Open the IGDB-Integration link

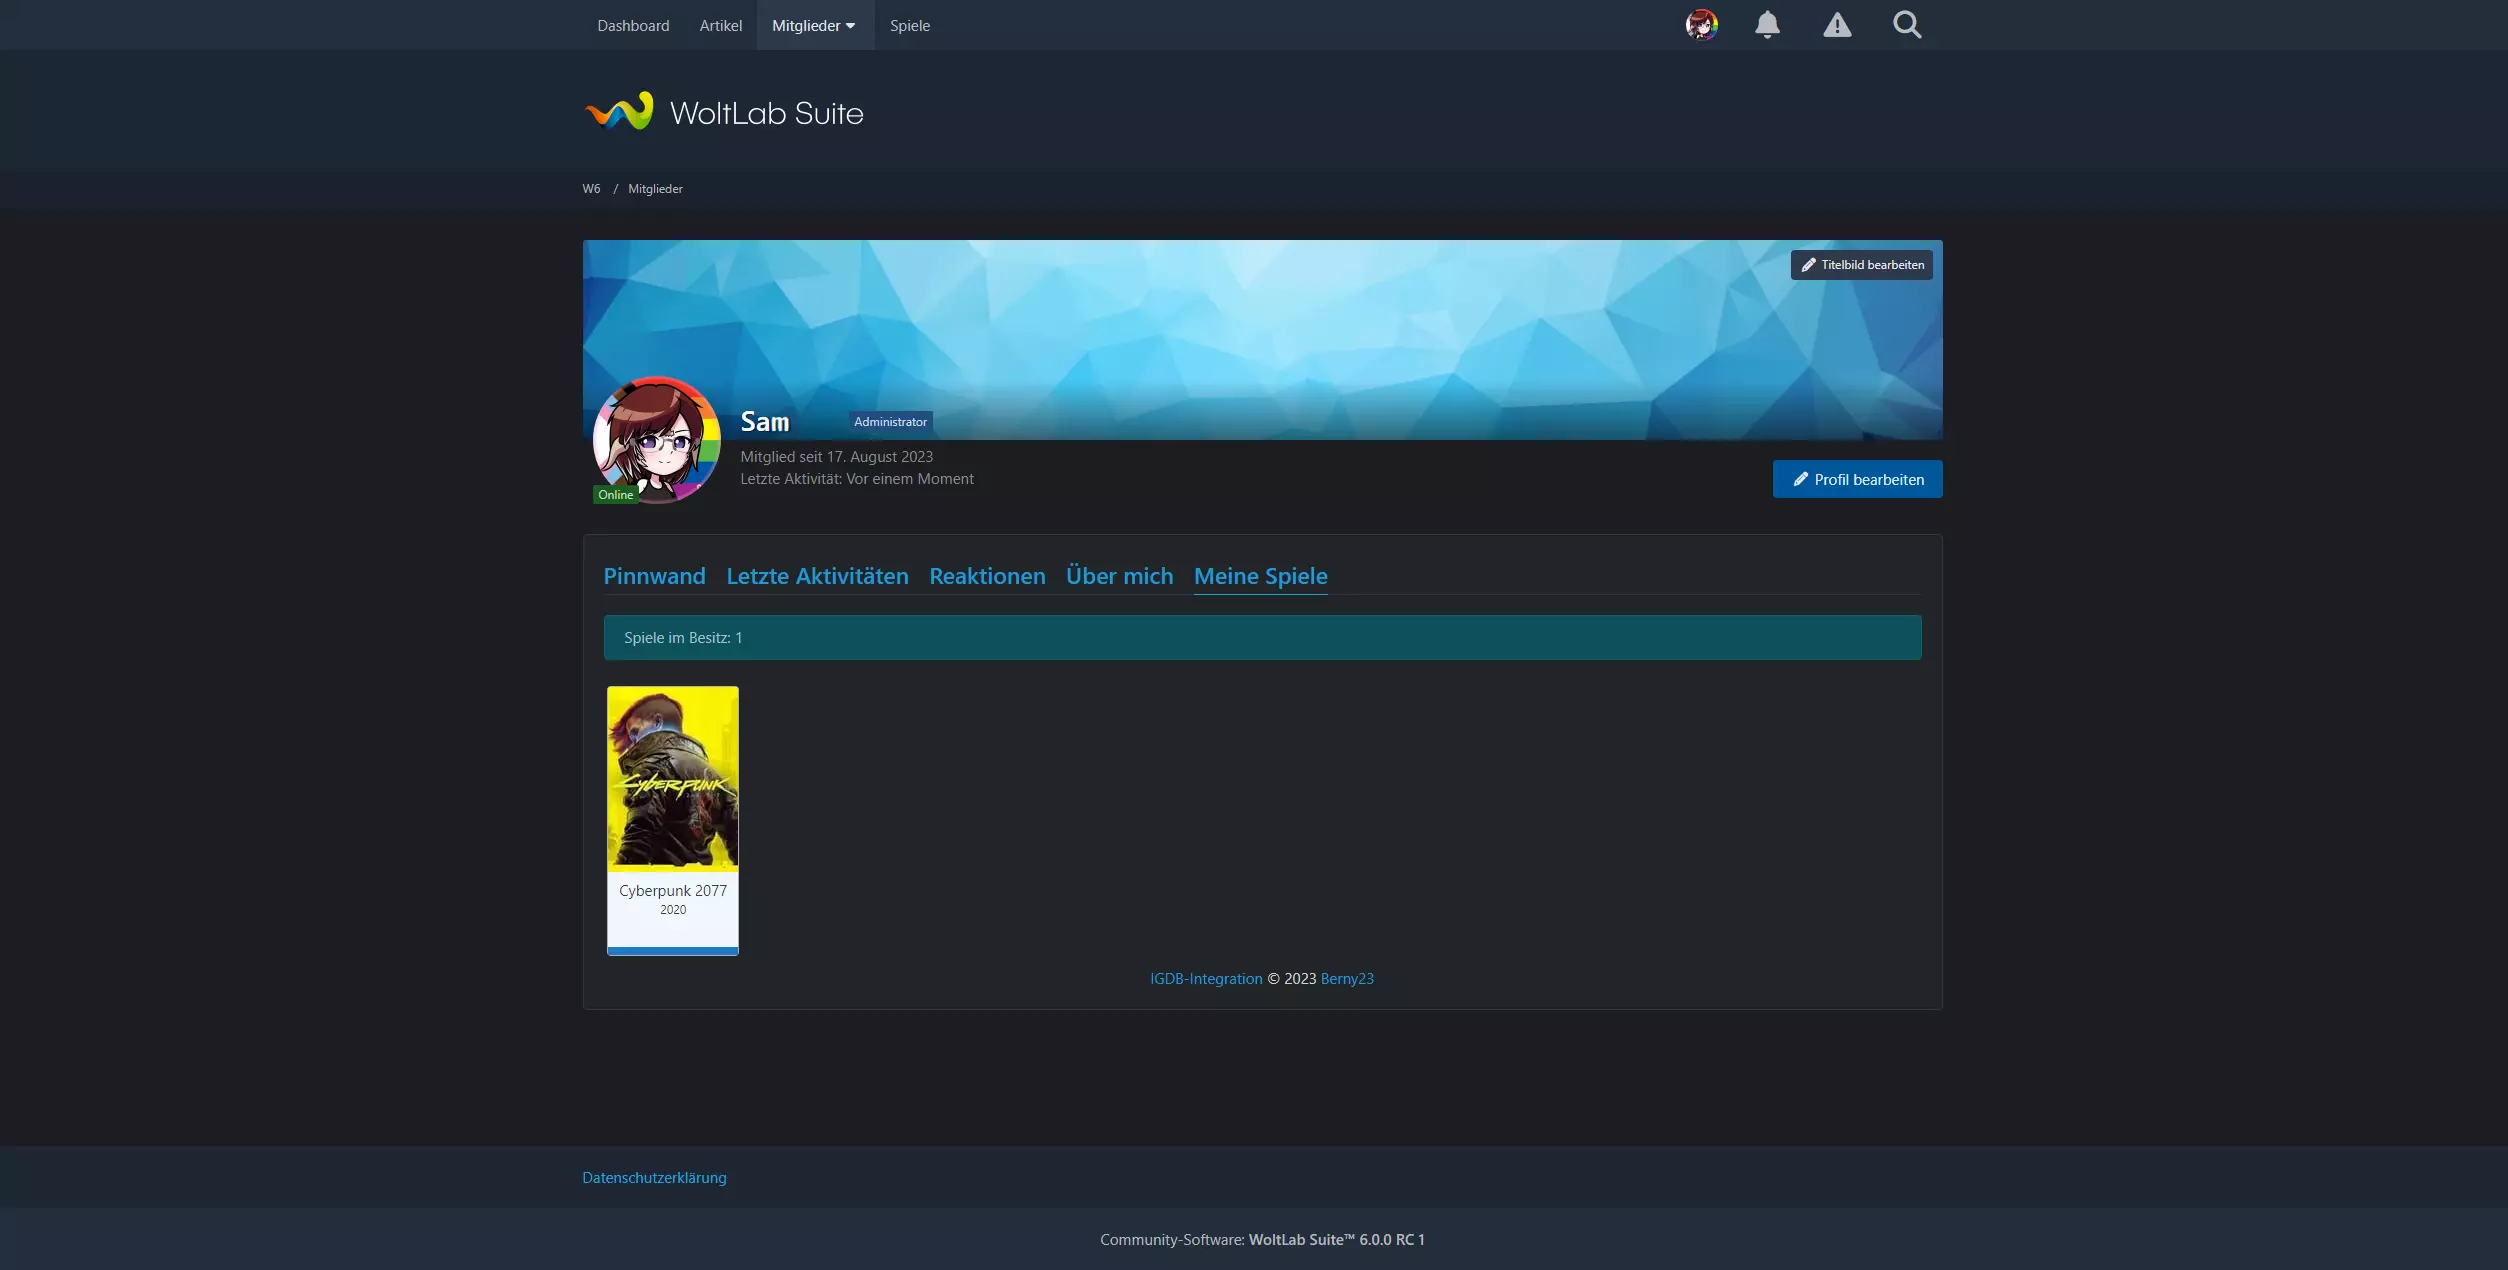1206,979
